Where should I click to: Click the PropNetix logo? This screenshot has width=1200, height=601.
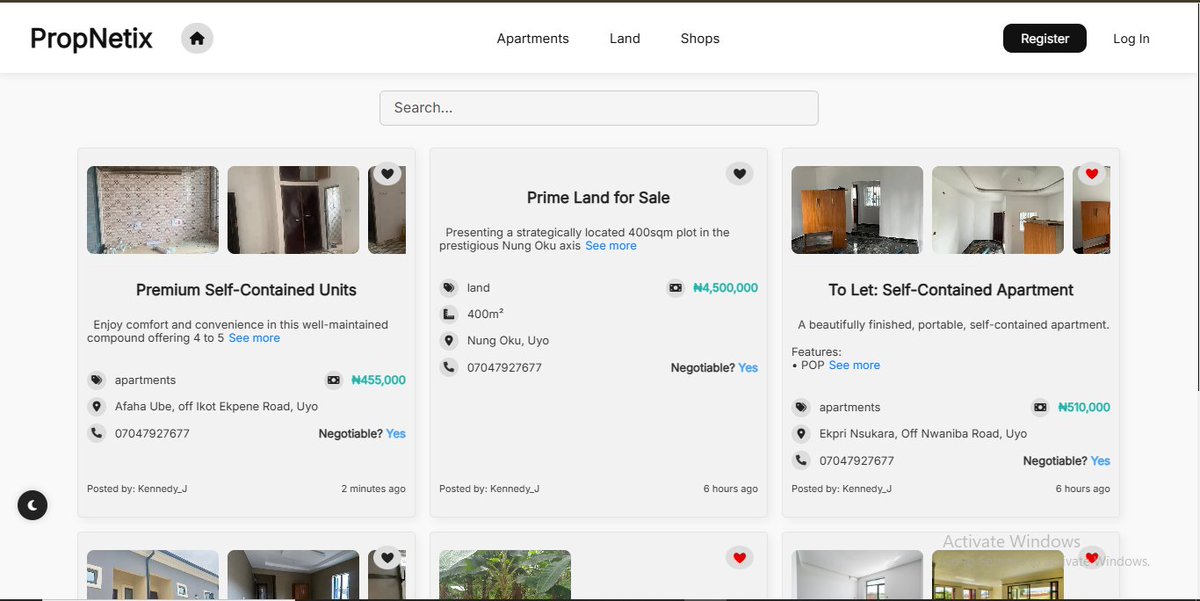tap(91, 38)
